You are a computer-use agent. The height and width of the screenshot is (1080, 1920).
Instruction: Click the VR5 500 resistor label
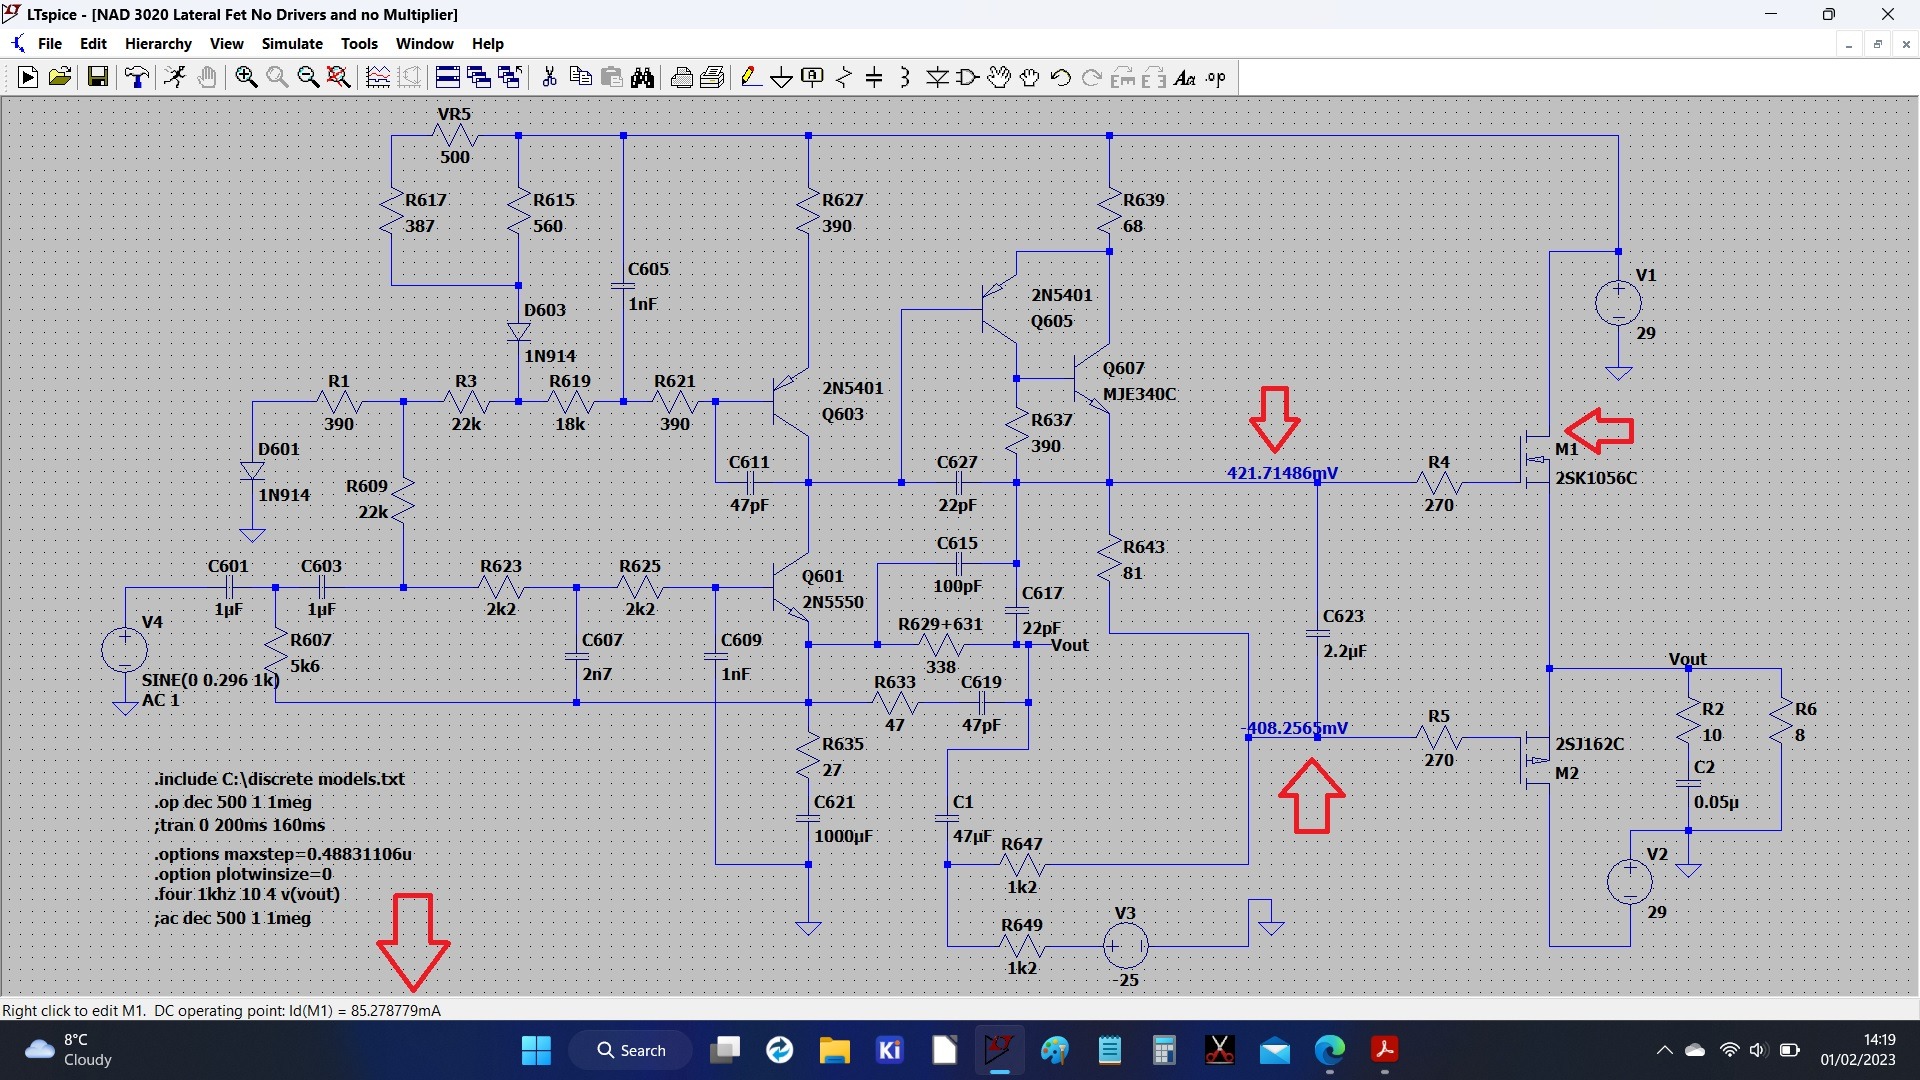[x=454, y=135]
